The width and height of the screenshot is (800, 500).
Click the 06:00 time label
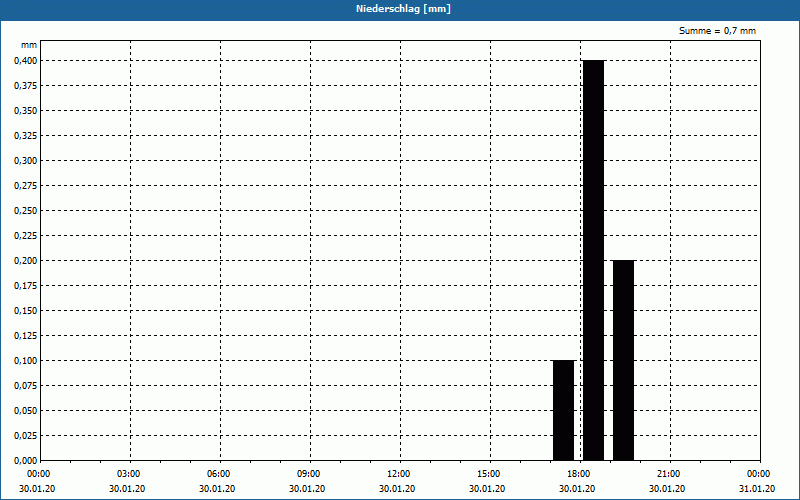(x=218, y=474)
